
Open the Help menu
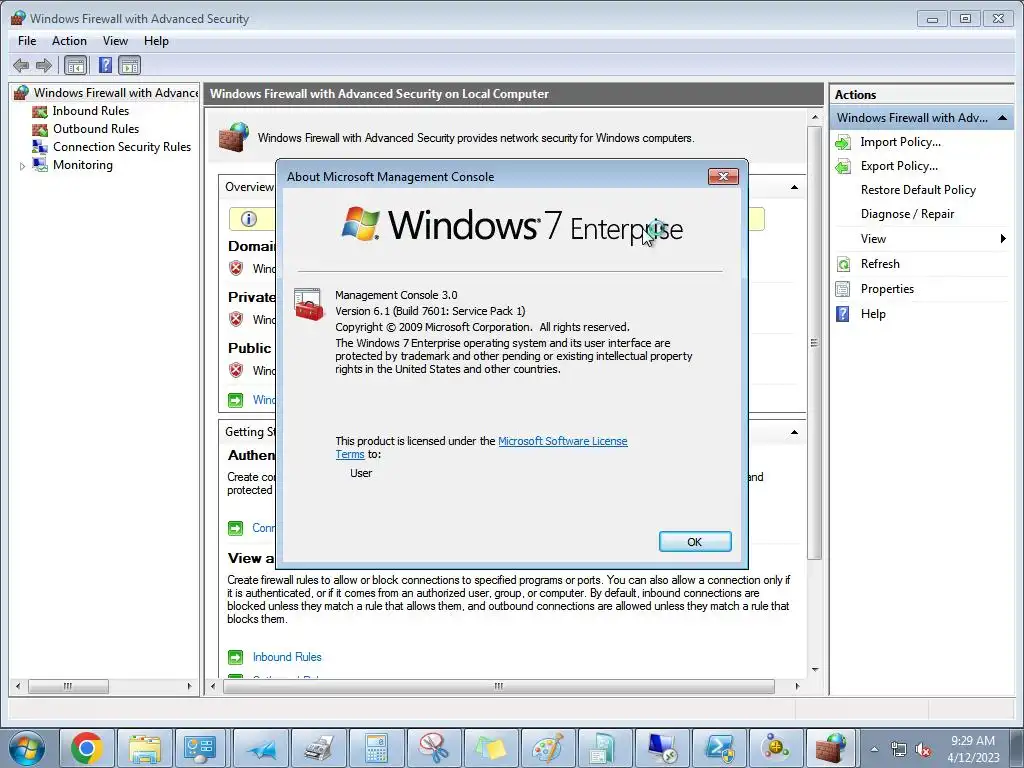156,40
